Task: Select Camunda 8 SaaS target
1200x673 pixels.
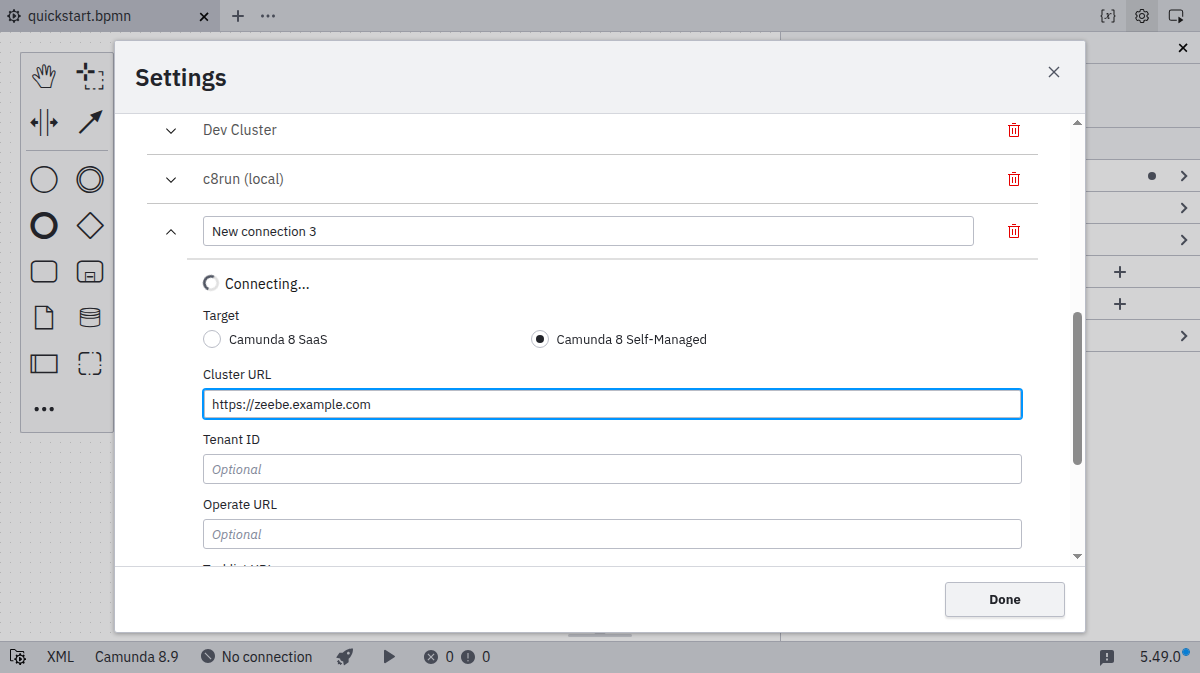Action: point(212,339)
